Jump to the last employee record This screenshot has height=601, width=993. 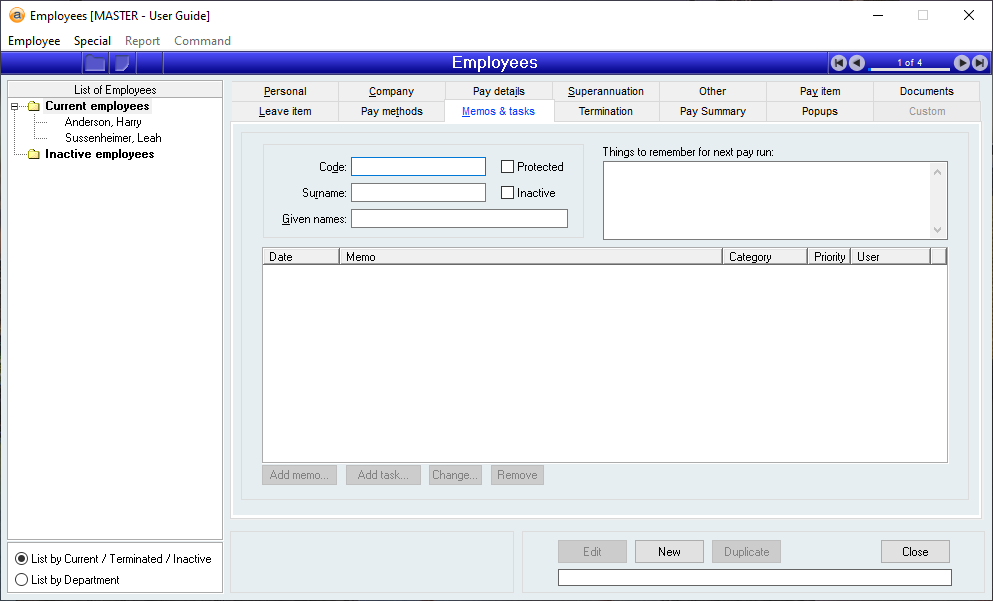pyautogui.click(x=980, y=63)
